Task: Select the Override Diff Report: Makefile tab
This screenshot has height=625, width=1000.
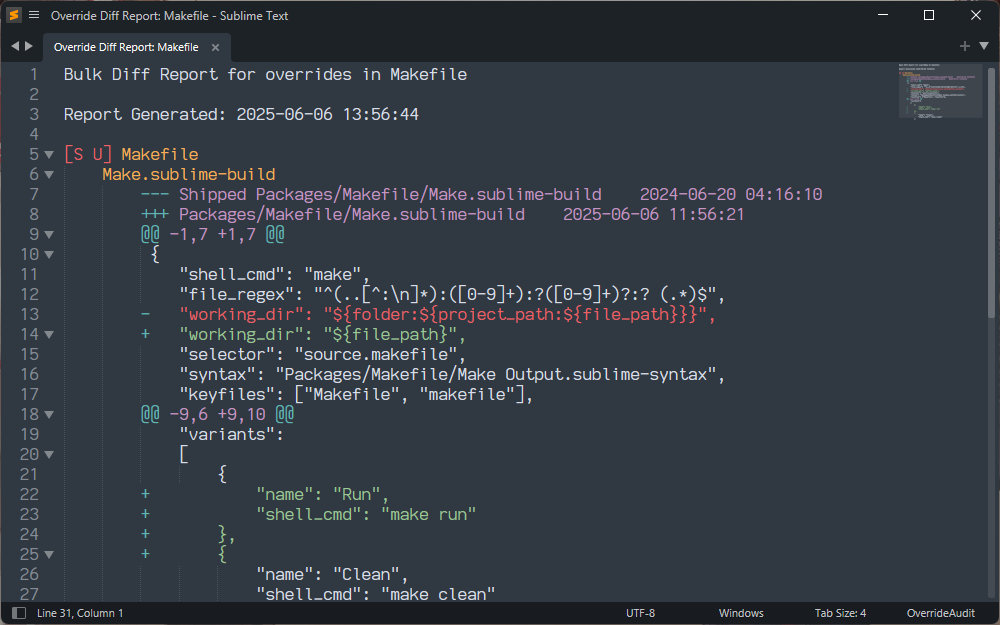Action: [x=126, y=47]
